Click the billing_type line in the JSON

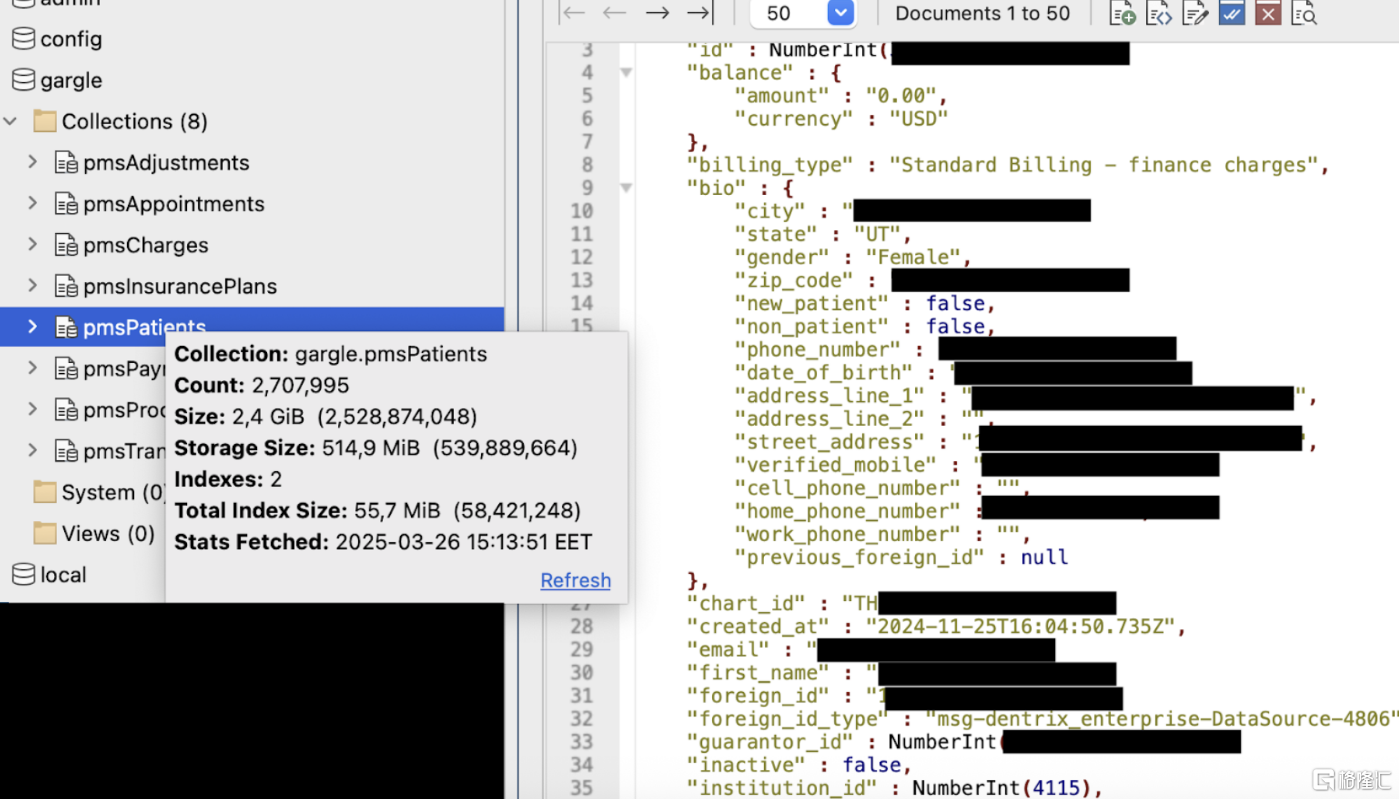coord(1008,165)
